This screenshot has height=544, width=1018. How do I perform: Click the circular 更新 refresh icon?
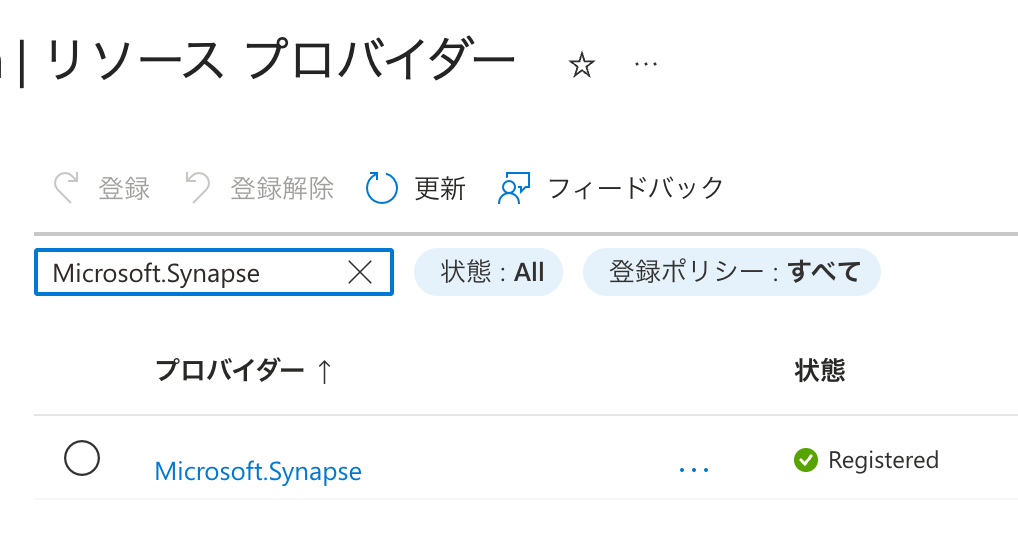tap(382, 187)
